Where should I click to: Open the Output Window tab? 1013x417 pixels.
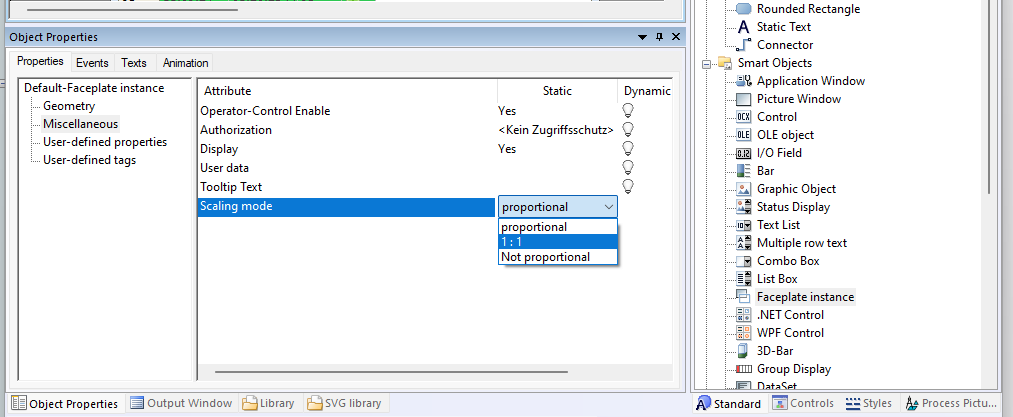(182, 403)
